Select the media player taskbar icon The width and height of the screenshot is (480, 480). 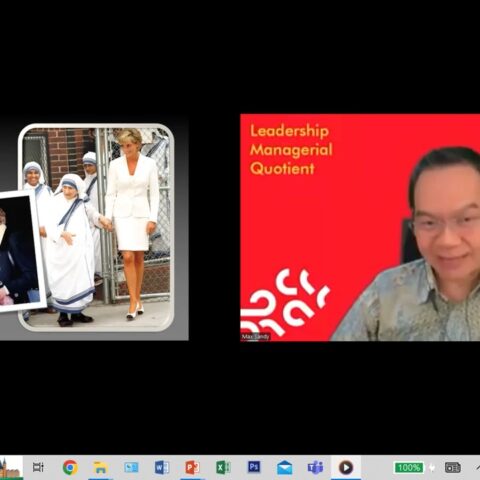[346, 468]
